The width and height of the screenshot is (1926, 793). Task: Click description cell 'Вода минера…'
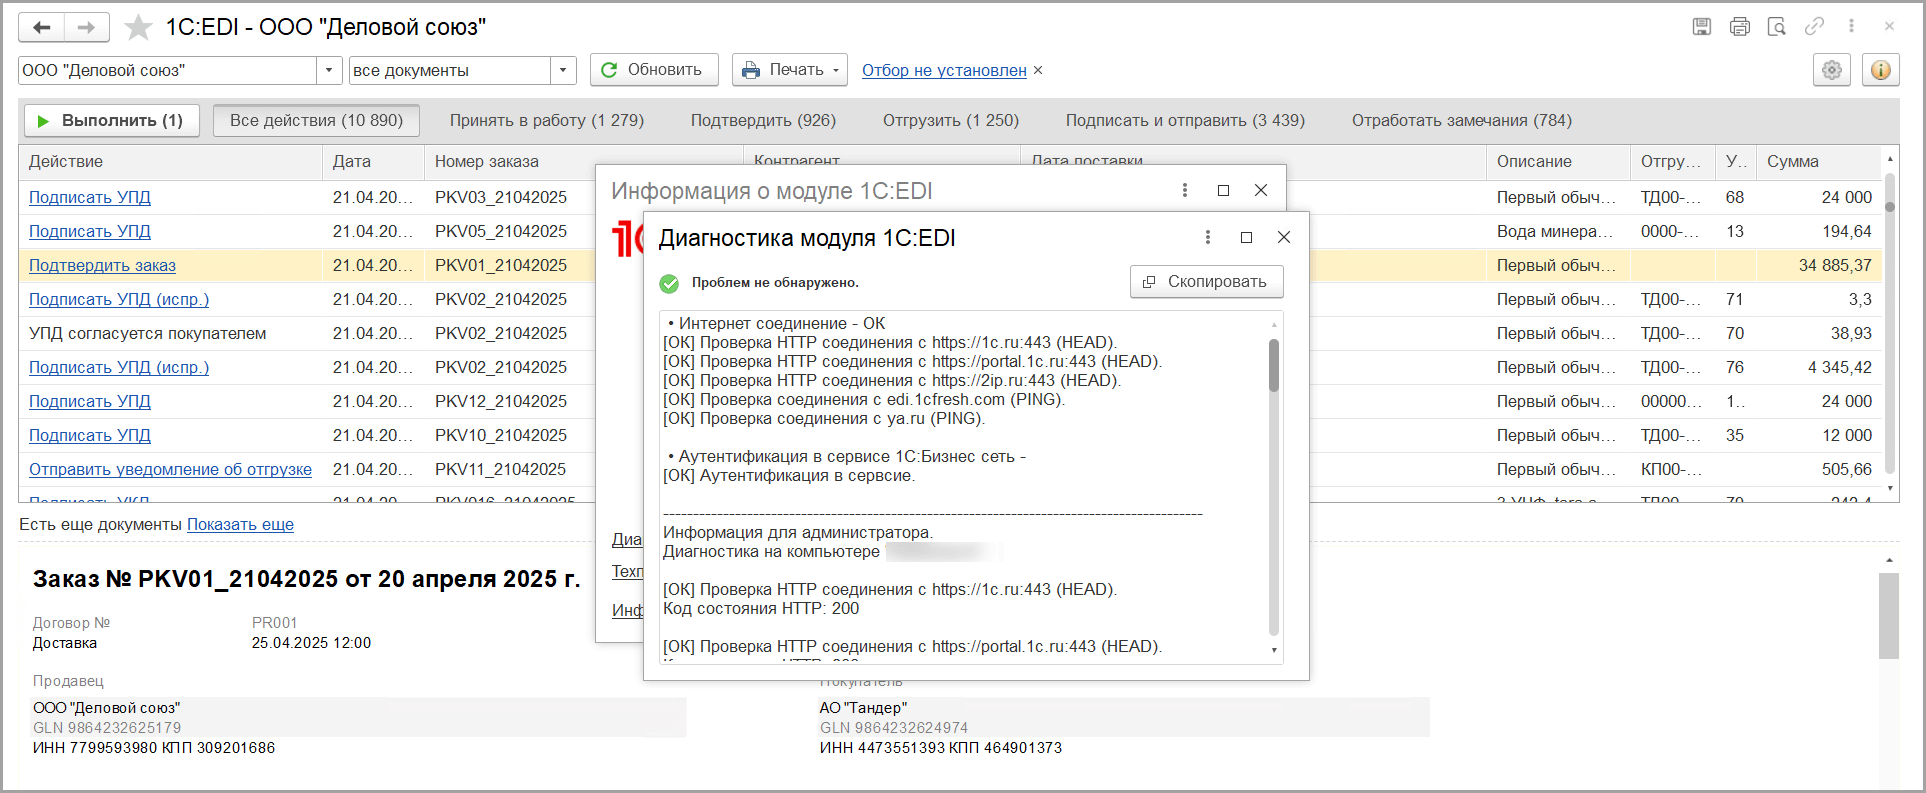(x=1558, y=231)
